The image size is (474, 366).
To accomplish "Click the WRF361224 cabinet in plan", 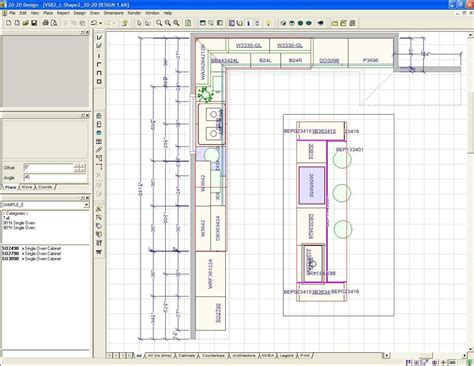I will [x=210, y=274].
